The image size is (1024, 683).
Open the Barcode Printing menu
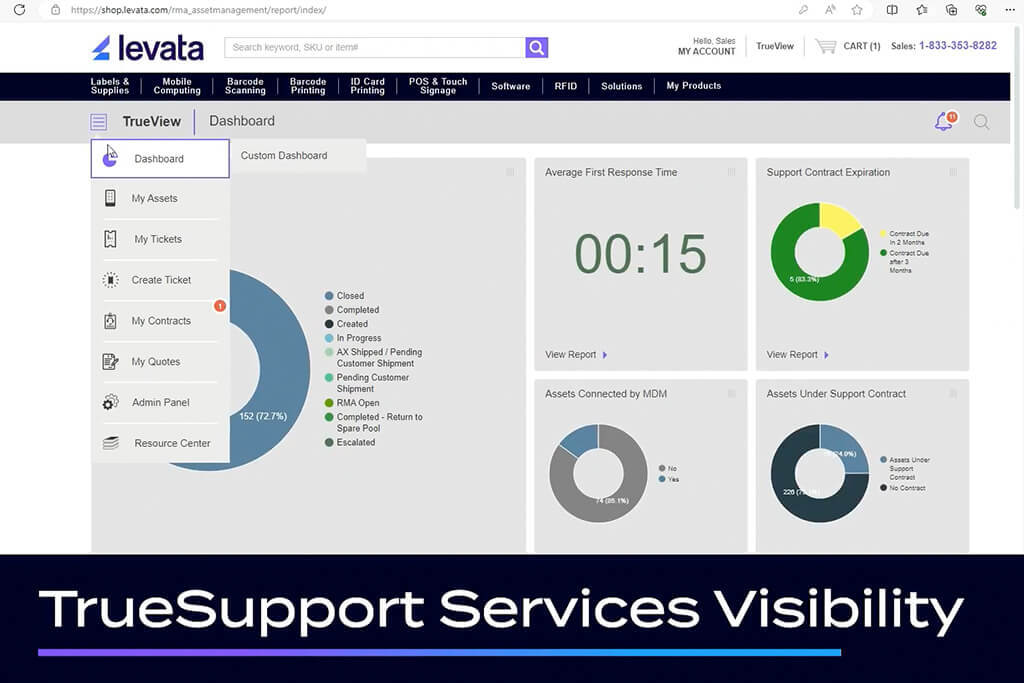point(308,86)
